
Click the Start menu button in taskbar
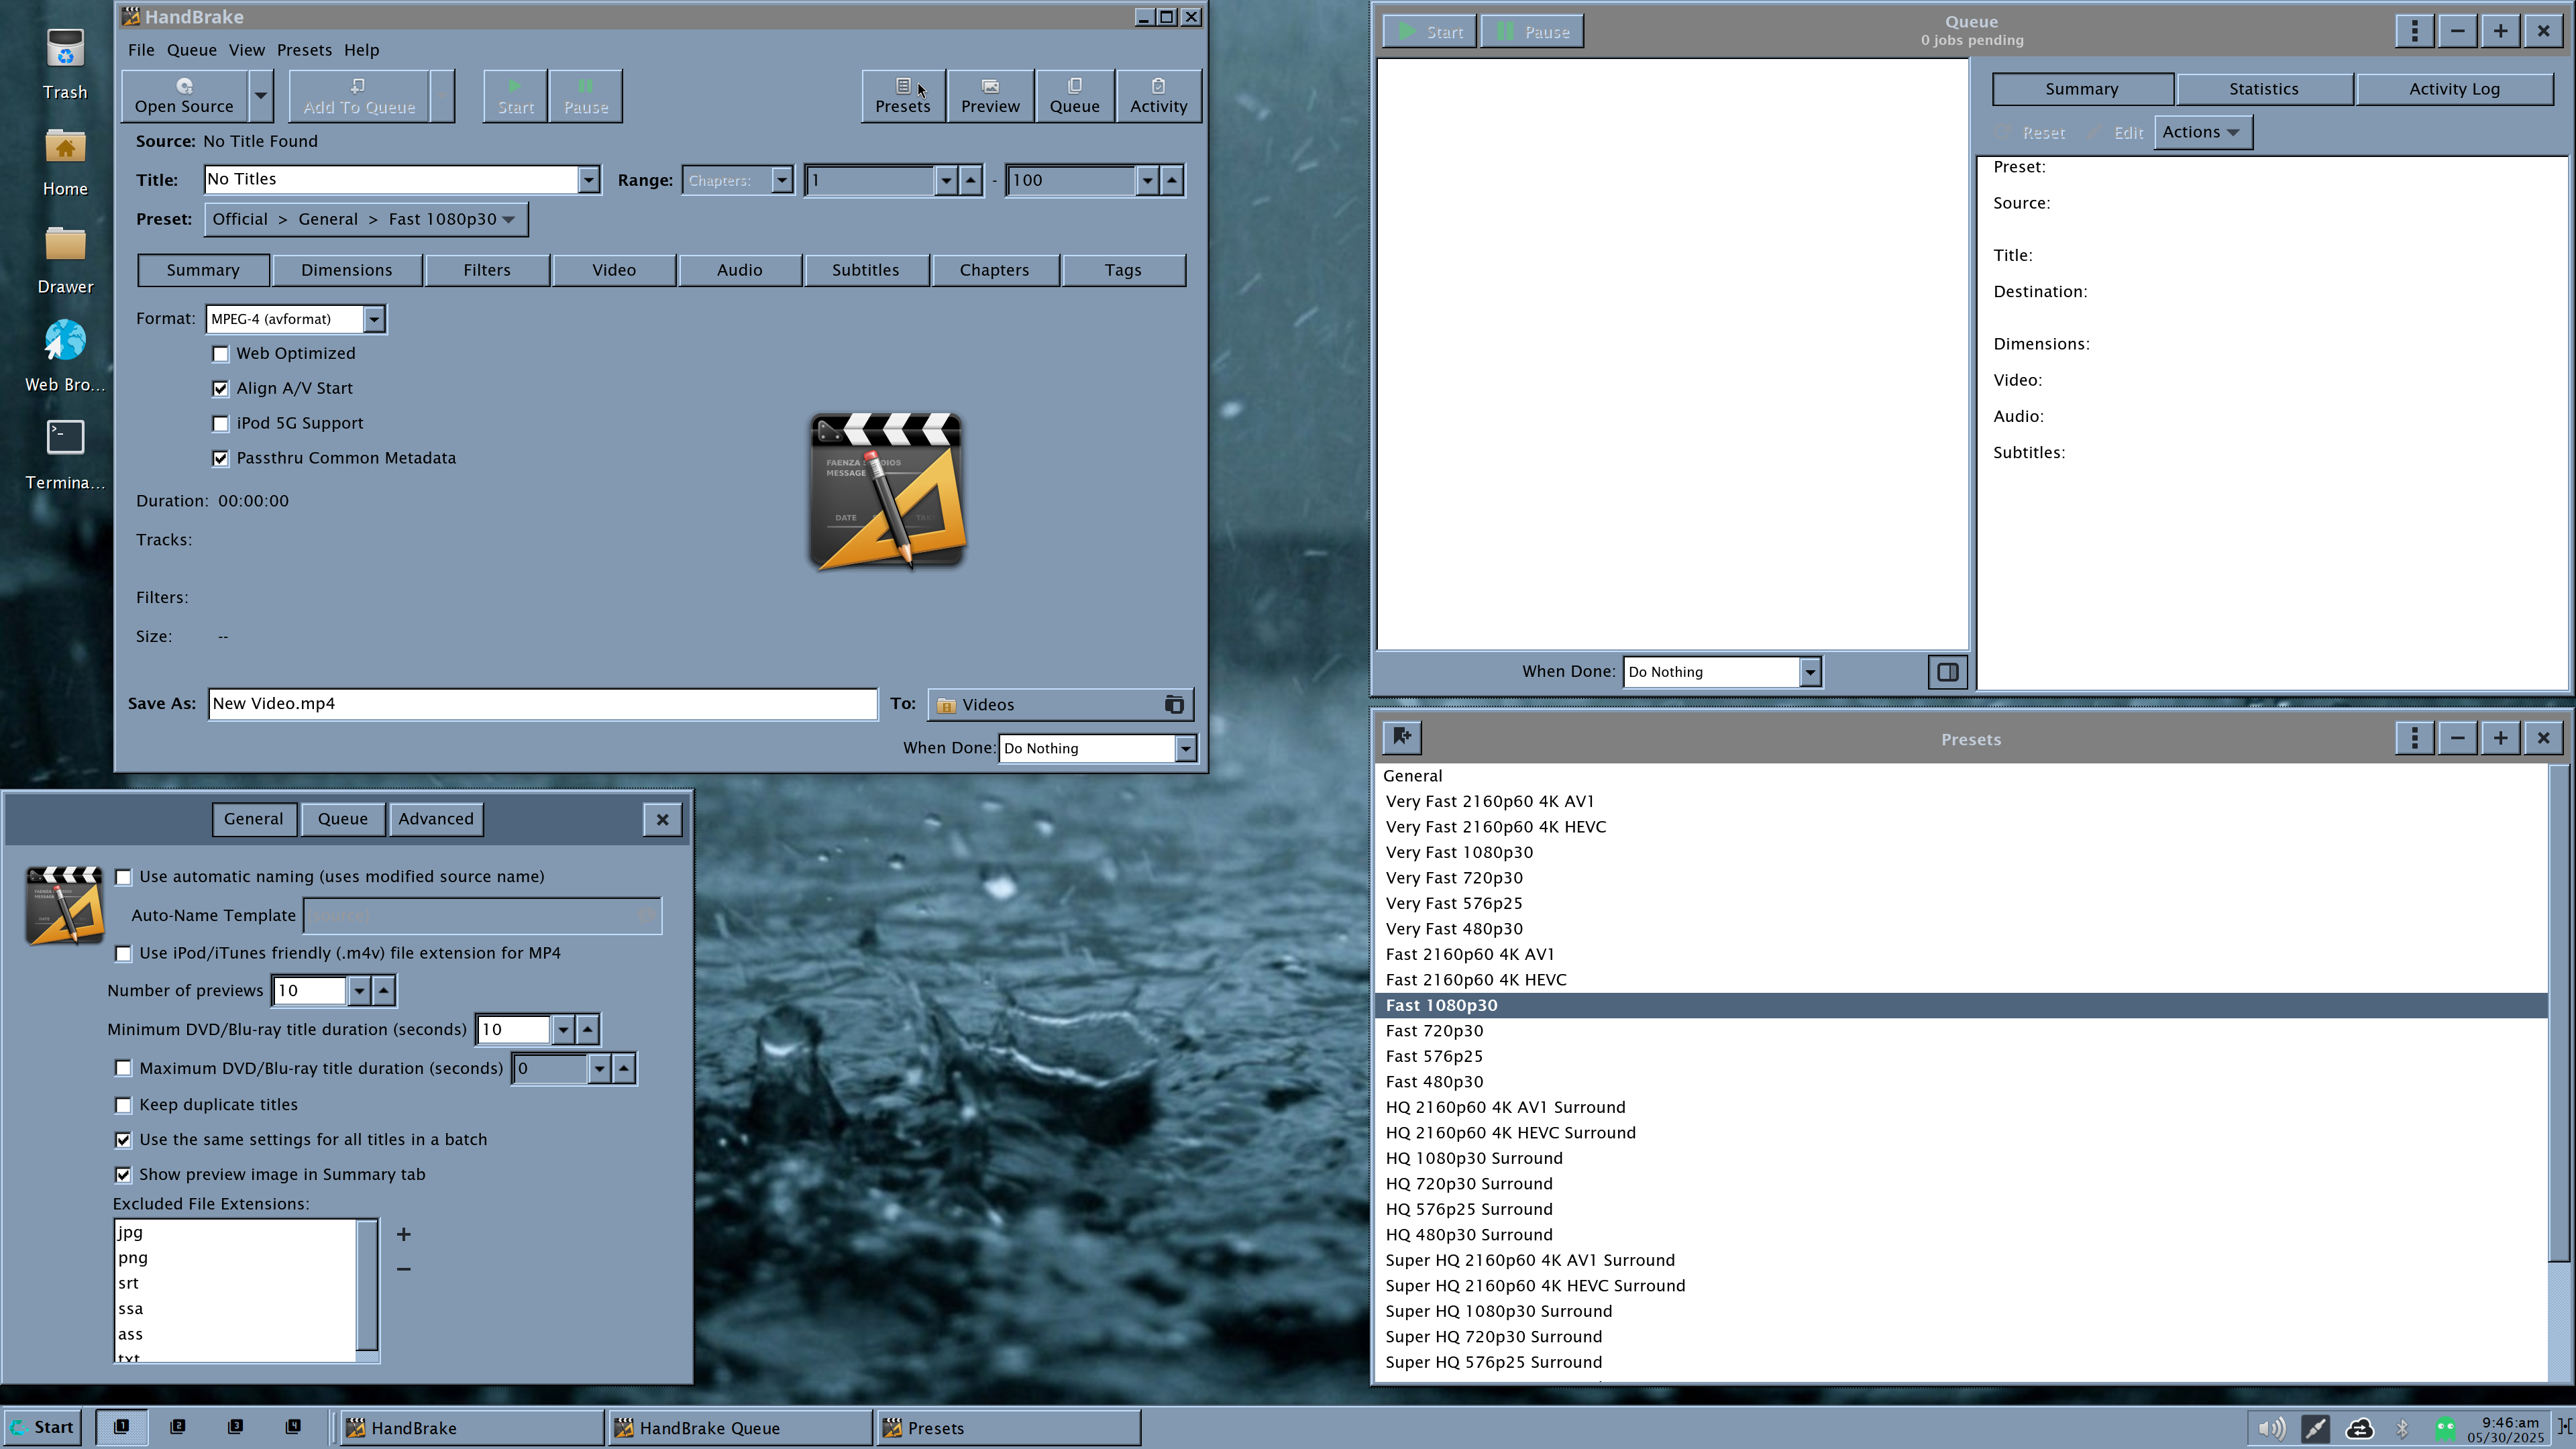(x=41, y=1427)
